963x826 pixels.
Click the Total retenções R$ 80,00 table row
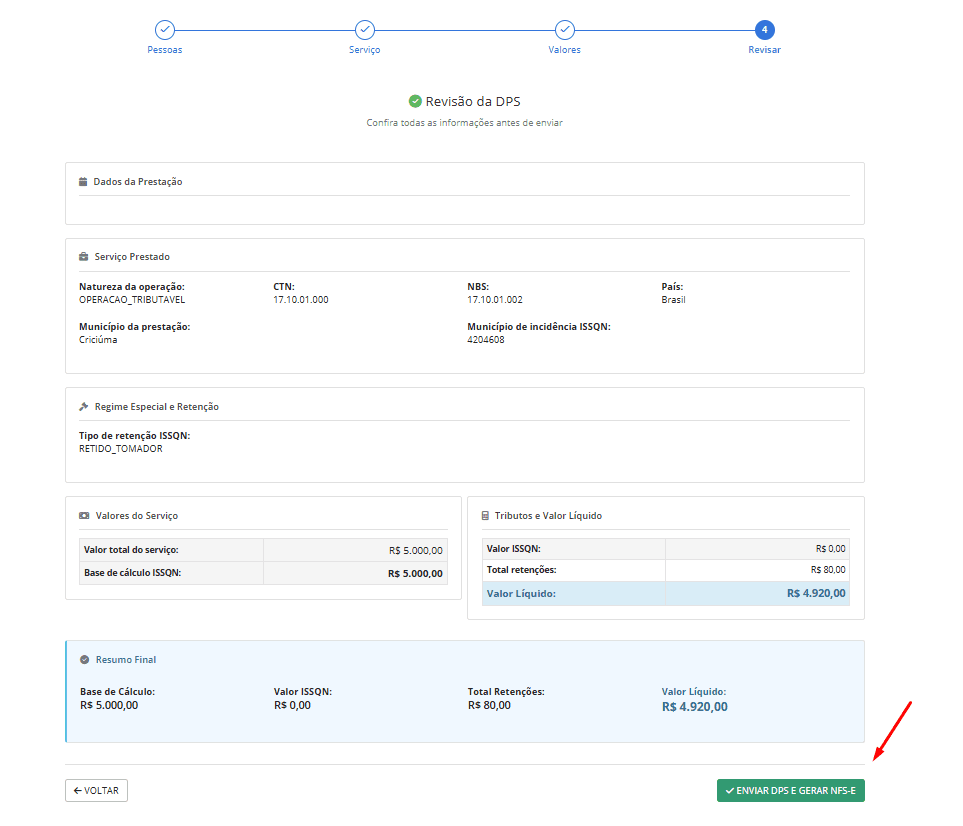click(x=666, y=570)
